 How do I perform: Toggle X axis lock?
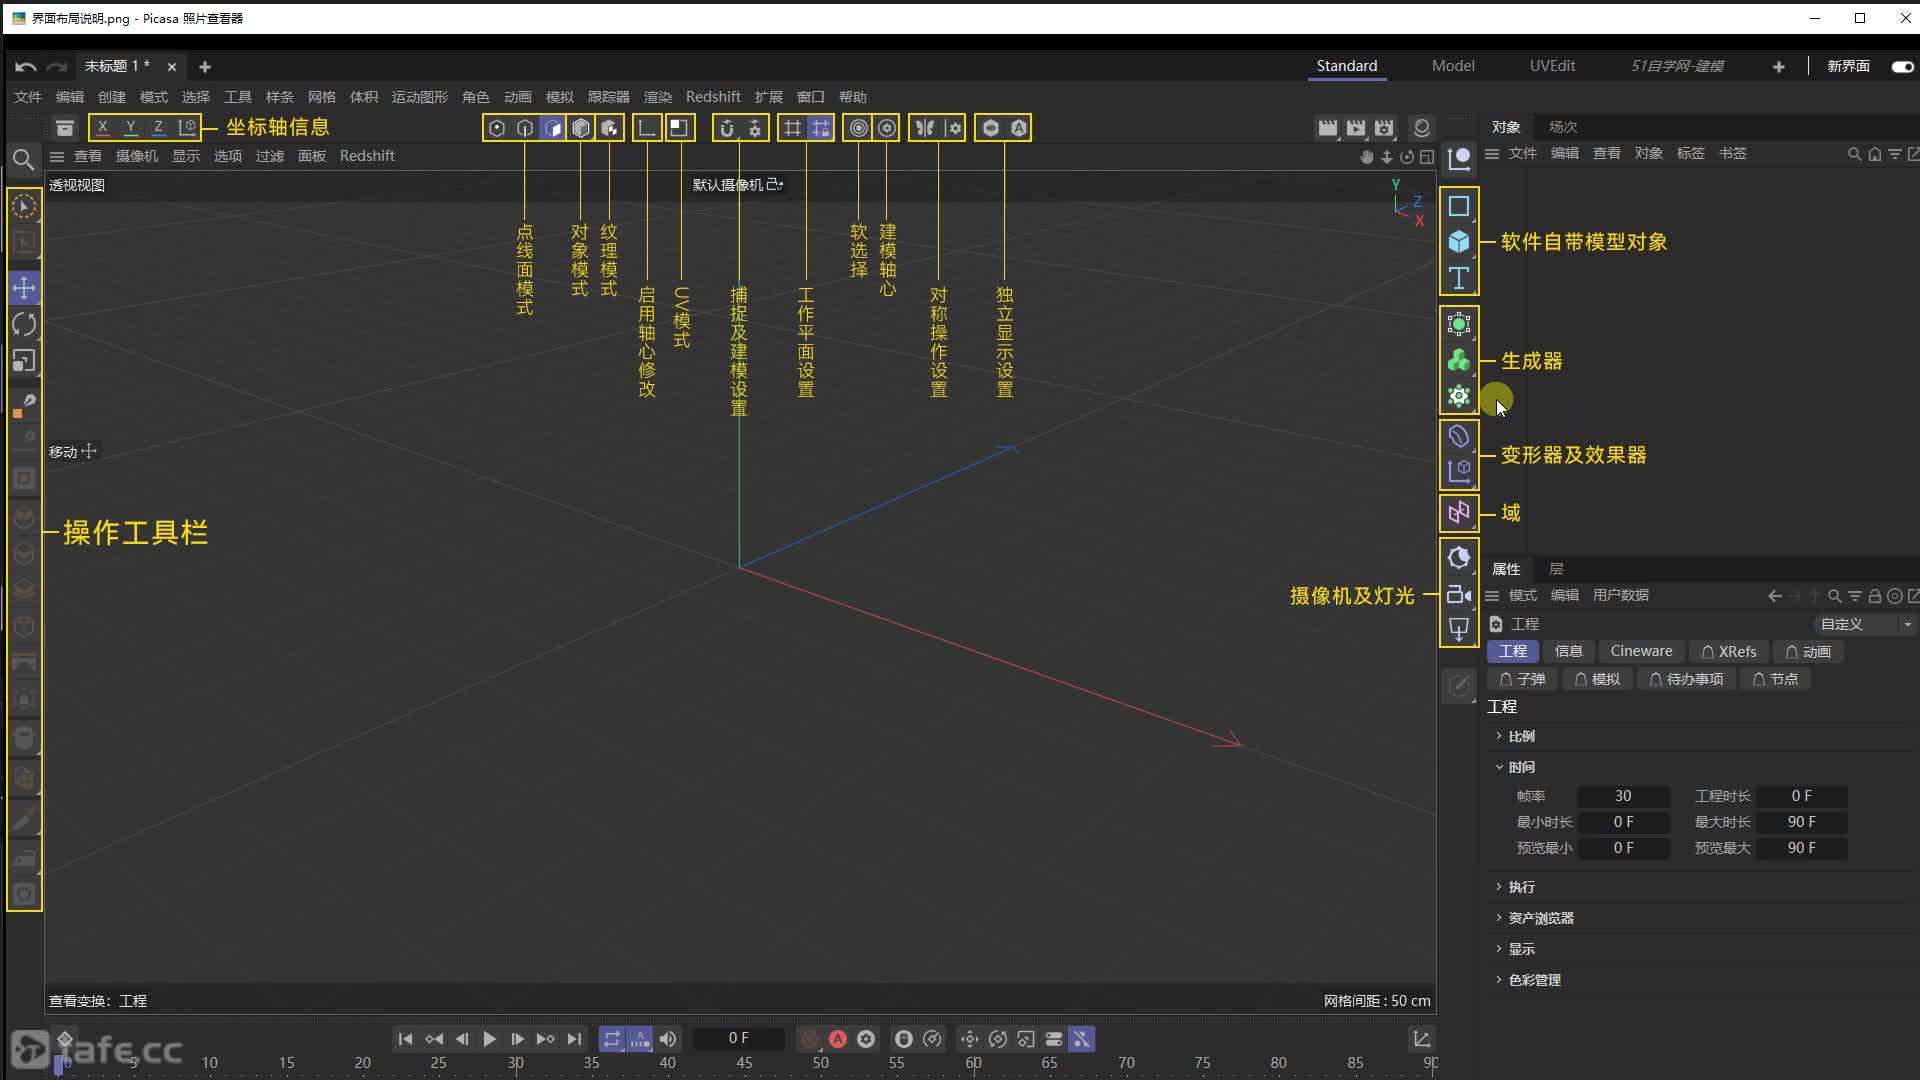102,127
